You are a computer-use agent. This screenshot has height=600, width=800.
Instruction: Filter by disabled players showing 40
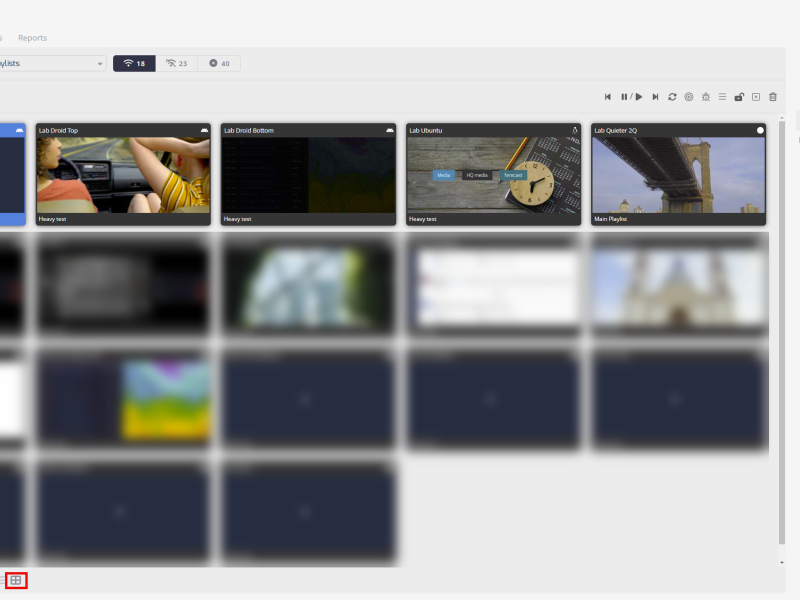coord(219,63)
